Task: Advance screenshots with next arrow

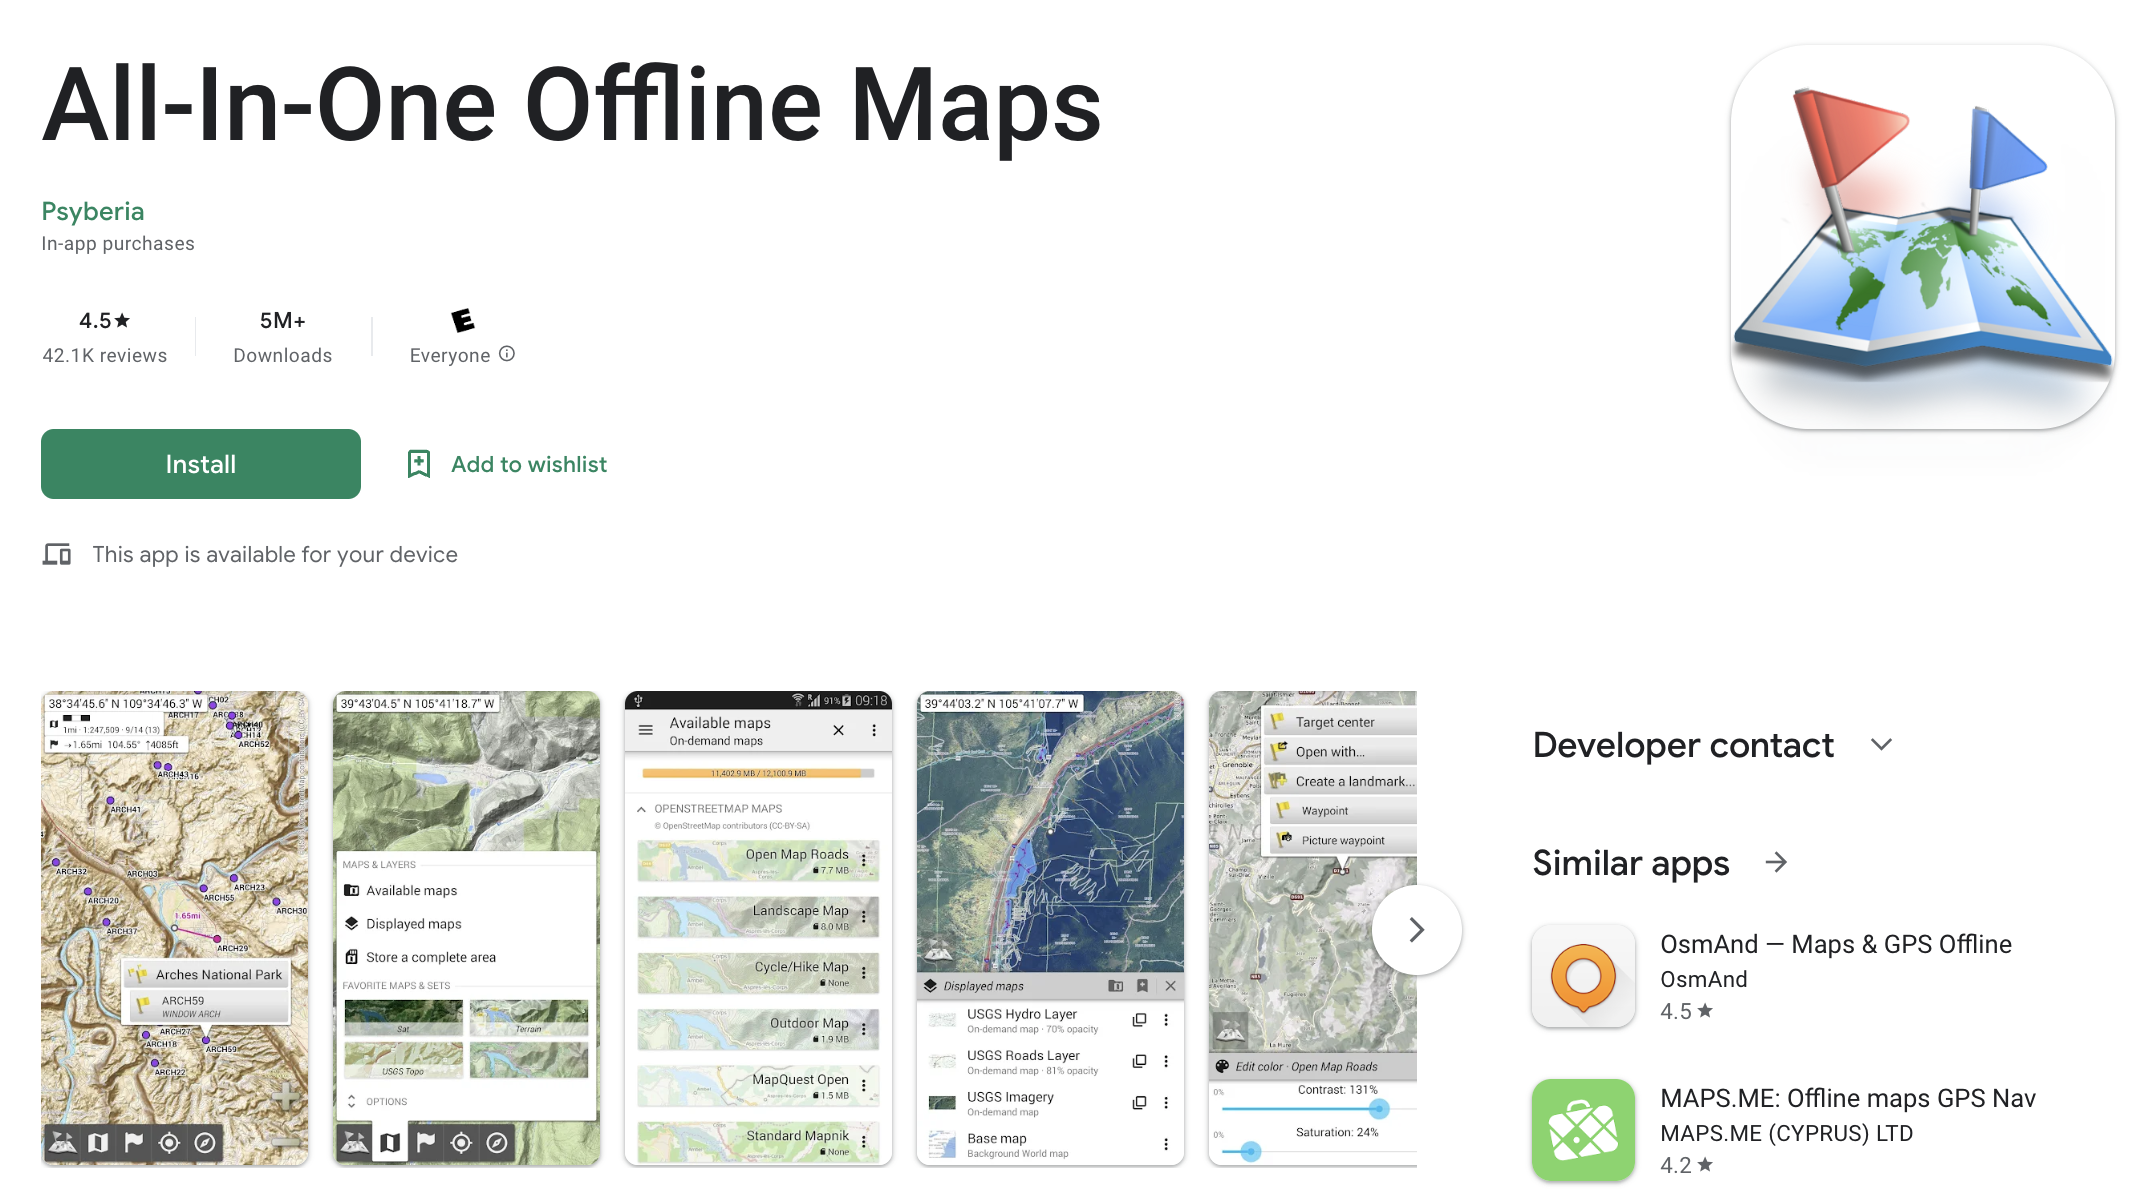Action: (1417, 930)
